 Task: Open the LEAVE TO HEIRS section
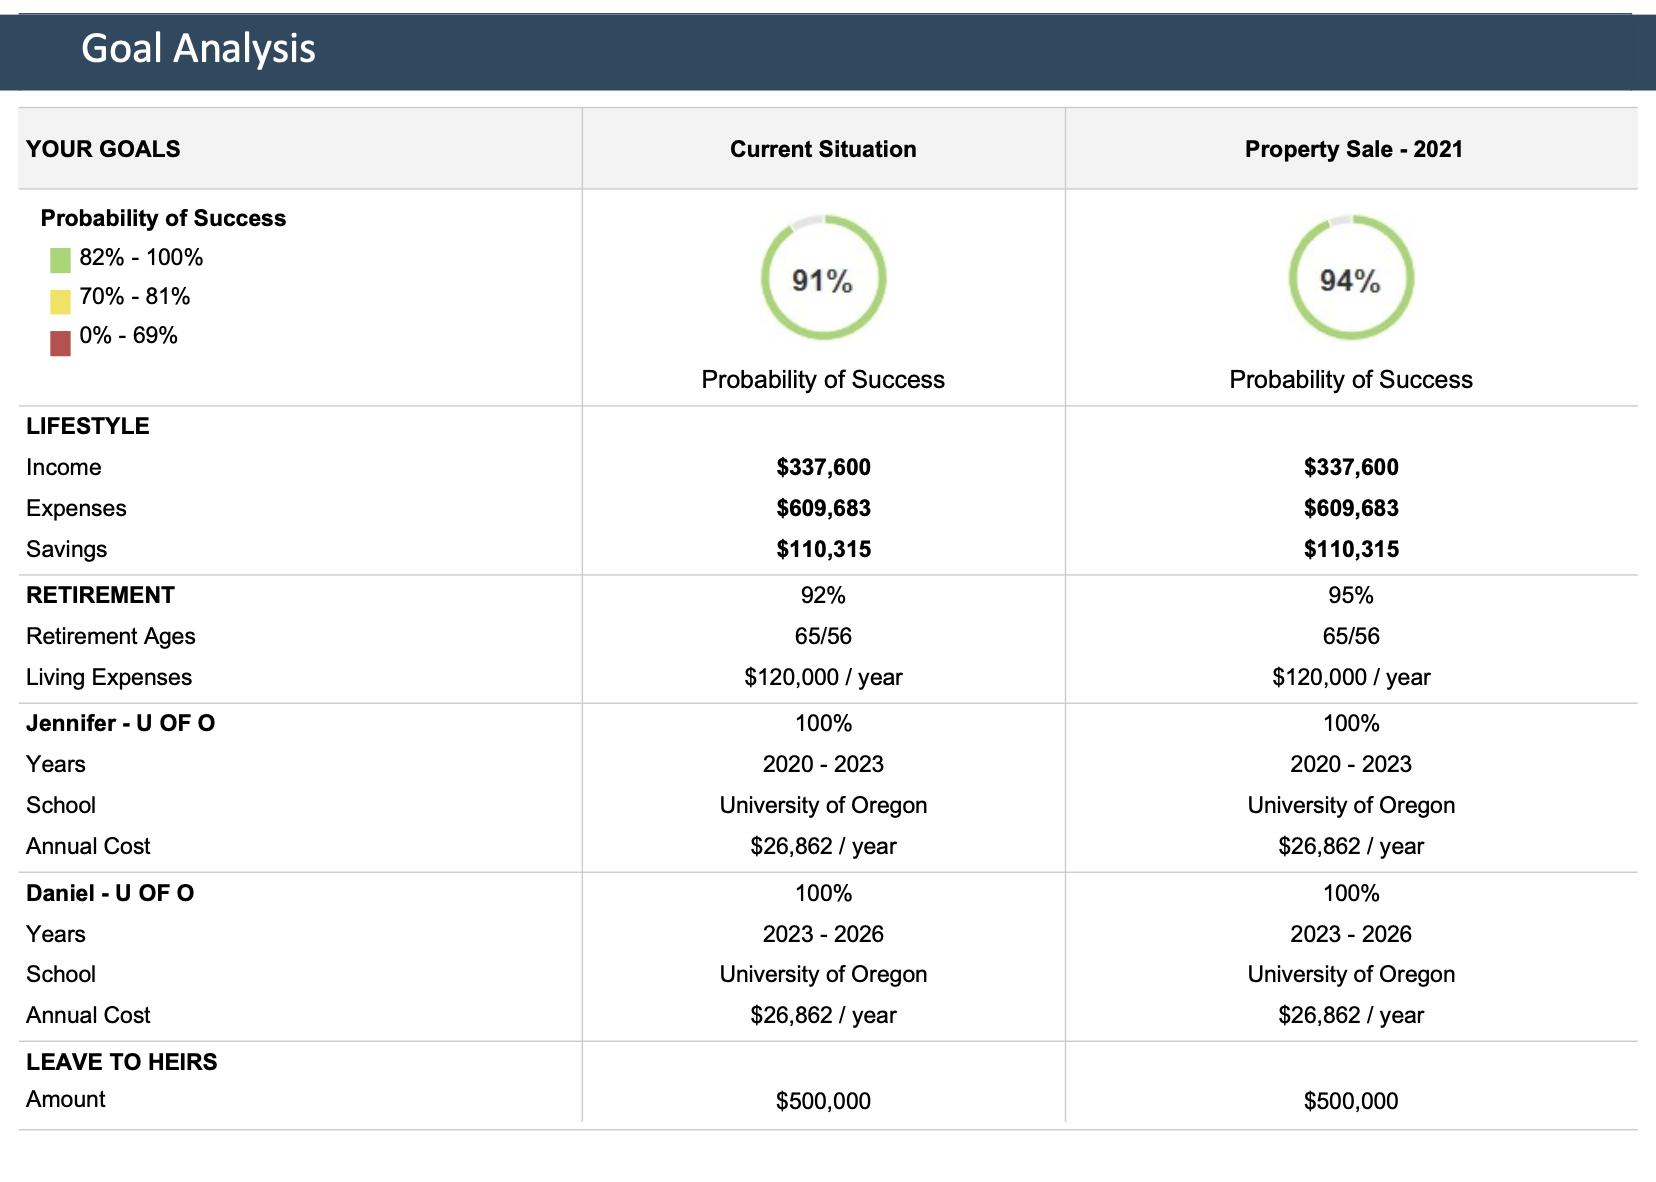[121, 1062]
